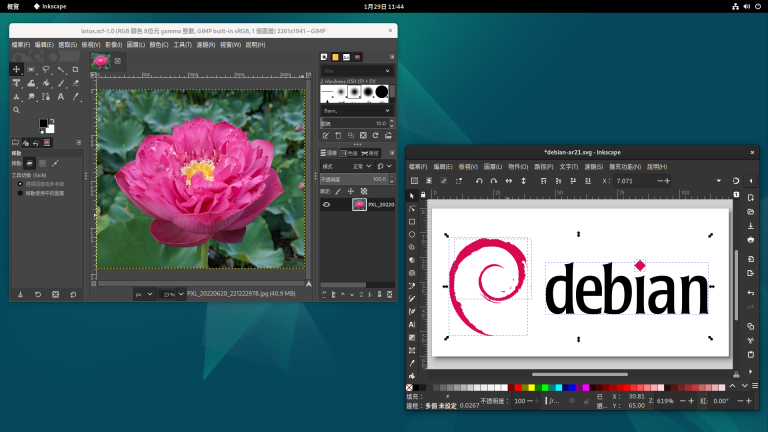Expand GIMP brushes panel configure button
This screenshot has width=768, height=432.
(x=392, y=57)
